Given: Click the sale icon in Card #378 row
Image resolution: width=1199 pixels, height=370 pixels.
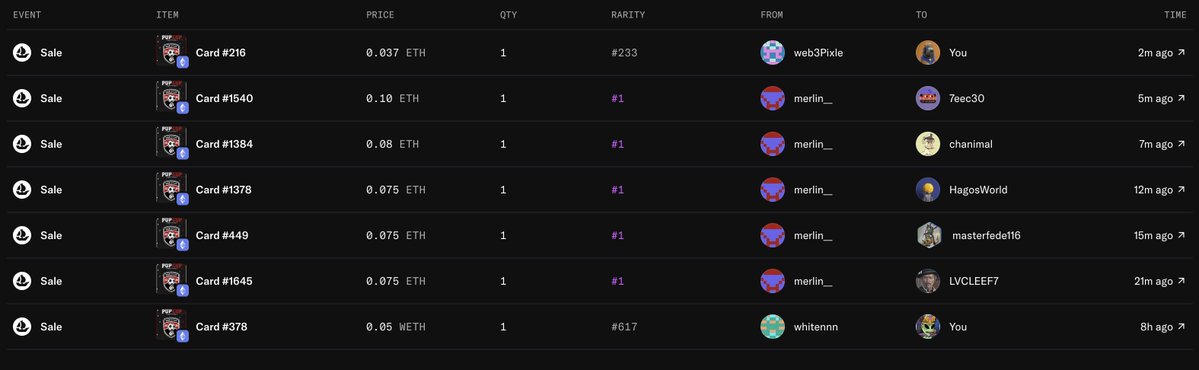Looking at the screenshot, I should tap(22, 327).
